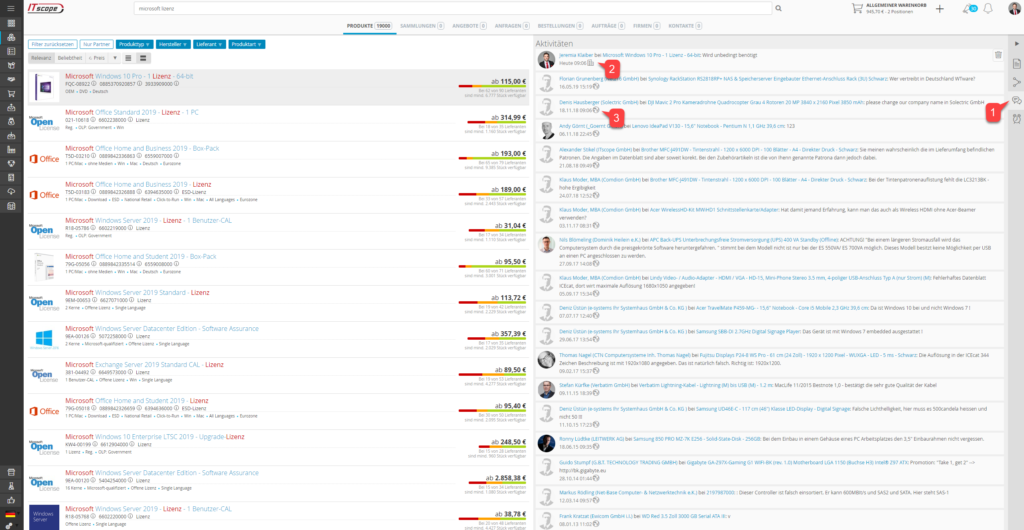This screenshot has height=530, width=1024.
Task: Open the share icon in right sidebar
Action: coord(1016,82)
